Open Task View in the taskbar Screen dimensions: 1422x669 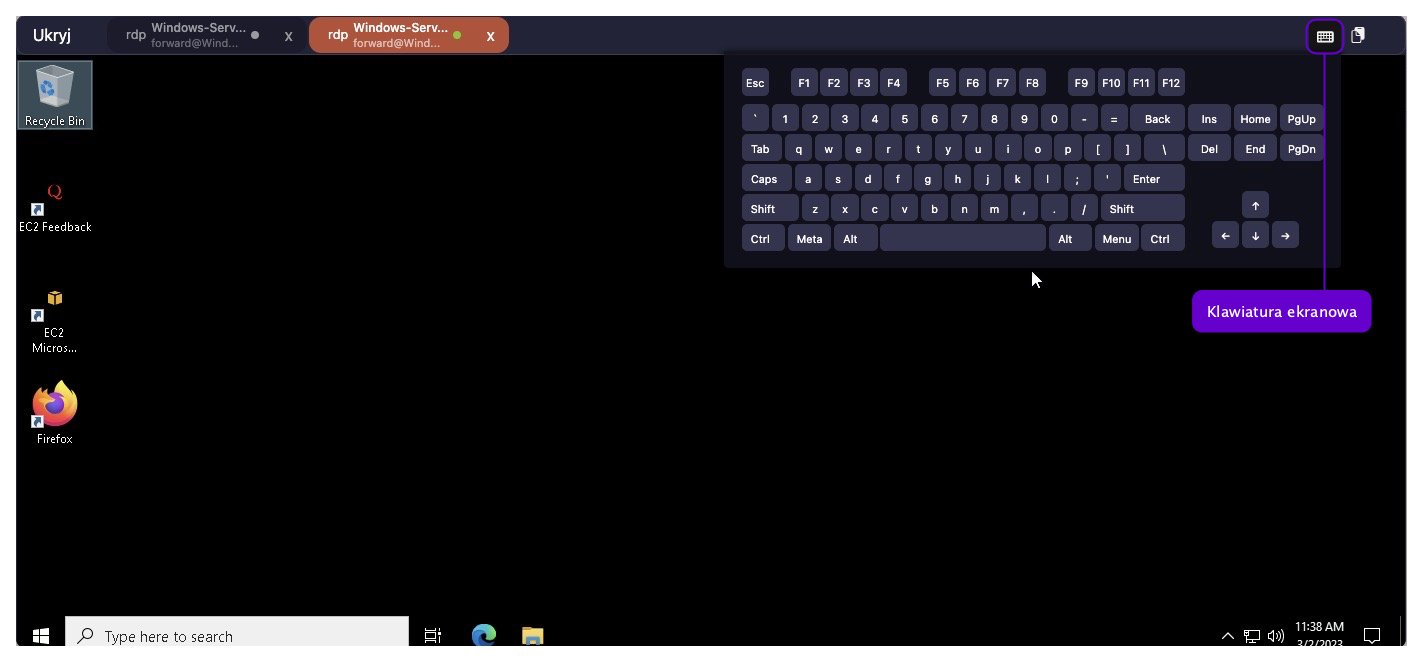pyautogui.click(x=433, y=635)
